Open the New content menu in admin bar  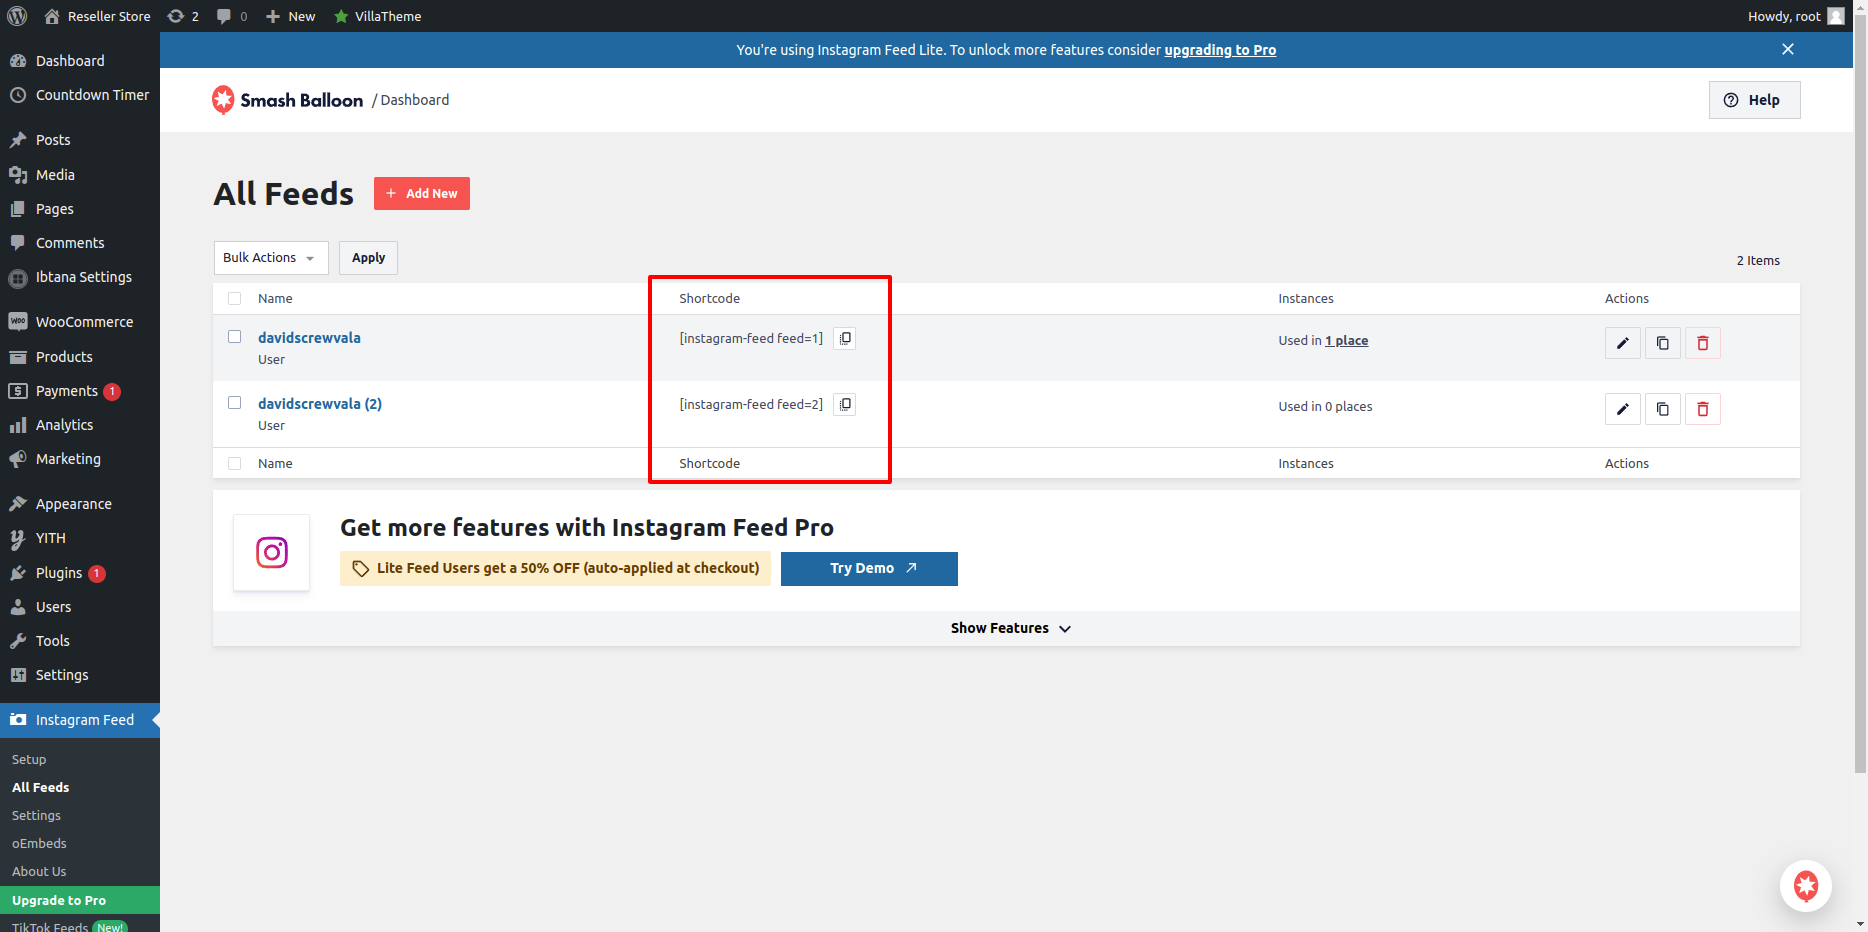tap(291, 16)
